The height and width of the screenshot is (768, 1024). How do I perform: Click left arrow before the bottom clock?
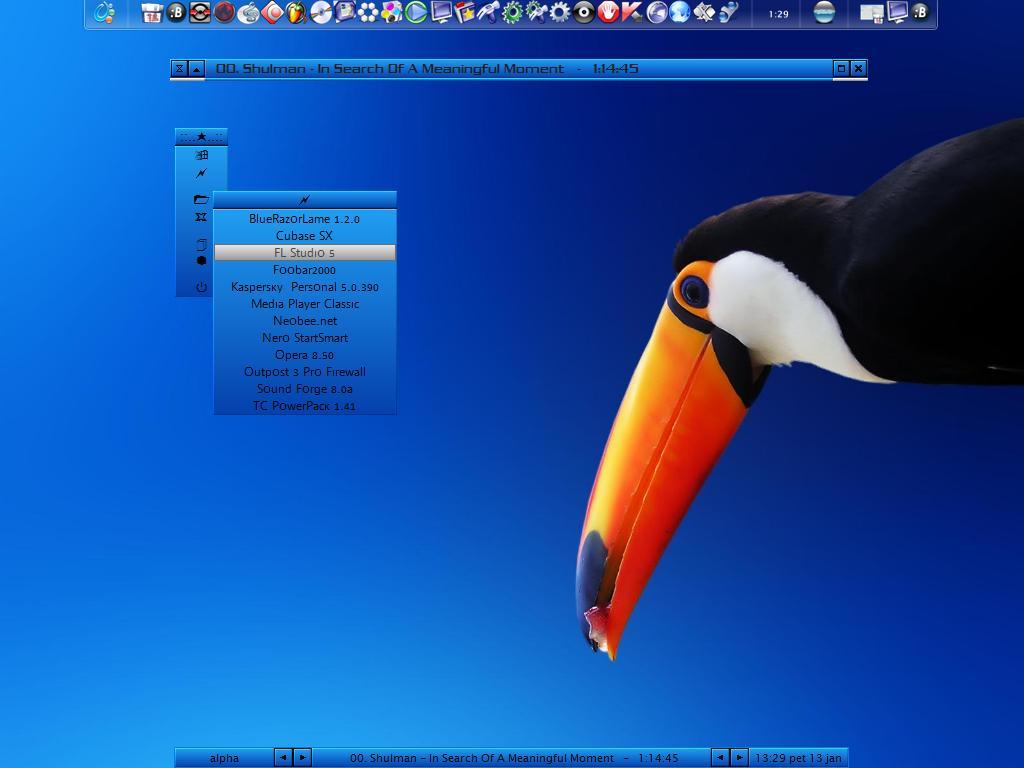720,758
